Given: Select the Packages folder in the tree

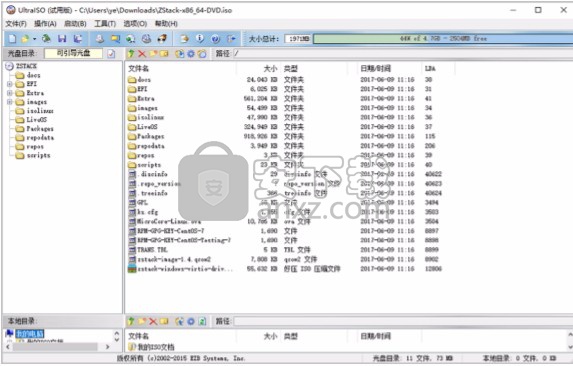Looking at the screenshot, I should [40, 129].
